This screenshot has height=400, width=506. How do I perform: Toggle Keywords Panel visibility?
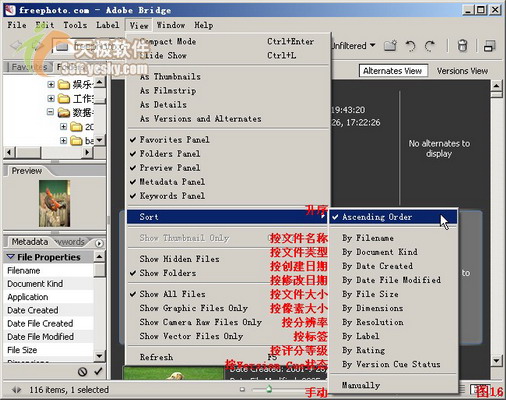click(228, 196)
